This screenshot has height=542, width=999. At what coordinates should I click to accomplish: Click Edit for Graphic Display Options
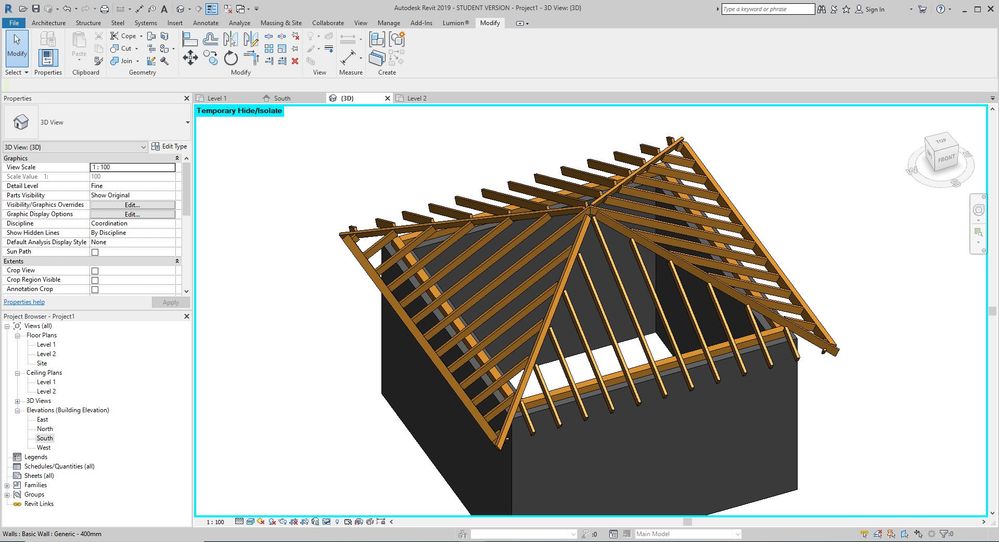[x=132, y=215]
